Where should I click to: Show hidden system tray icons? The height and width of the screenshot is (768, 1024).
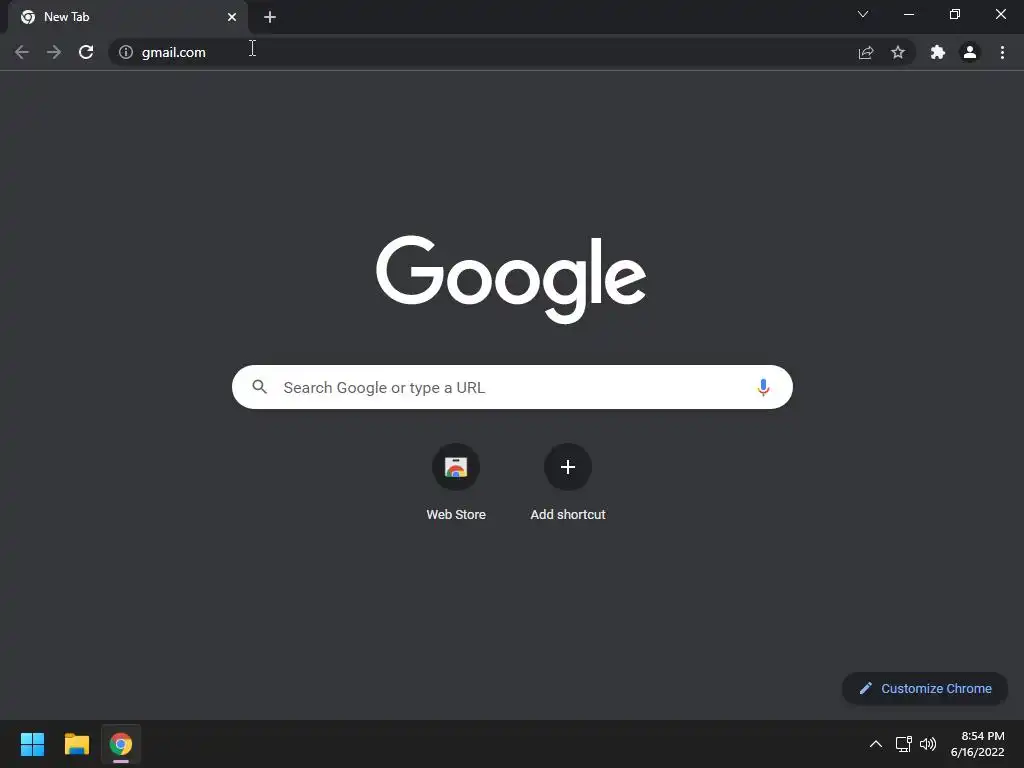[x=876, y=744]
